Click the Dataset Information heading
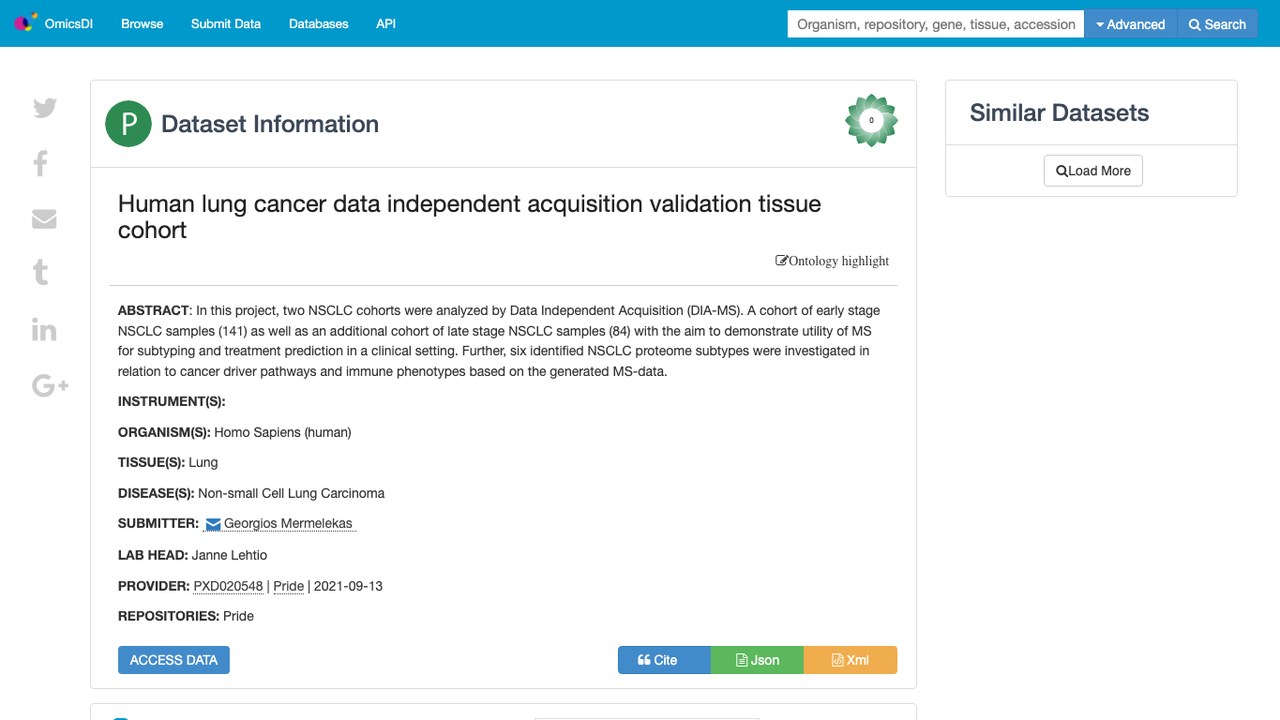Screen dimensions: 1280x720 pyautogui.click(x=270, y=124)
